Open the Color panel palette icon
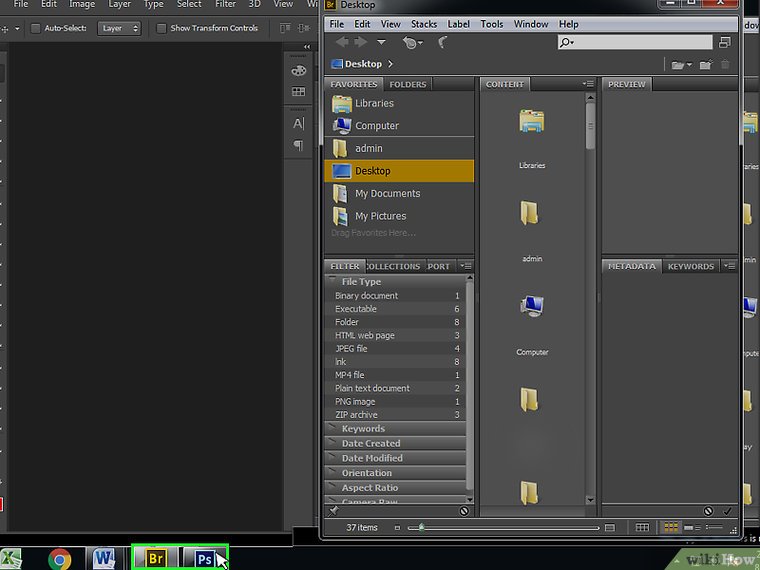The height and width of the screenshot is (570, 760). click(x=298, y=70)
